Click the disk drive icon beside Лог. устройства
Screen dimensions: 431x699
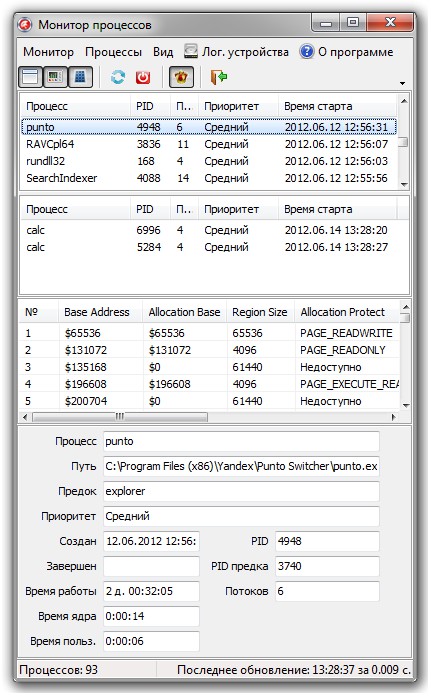tap(191, 51)
